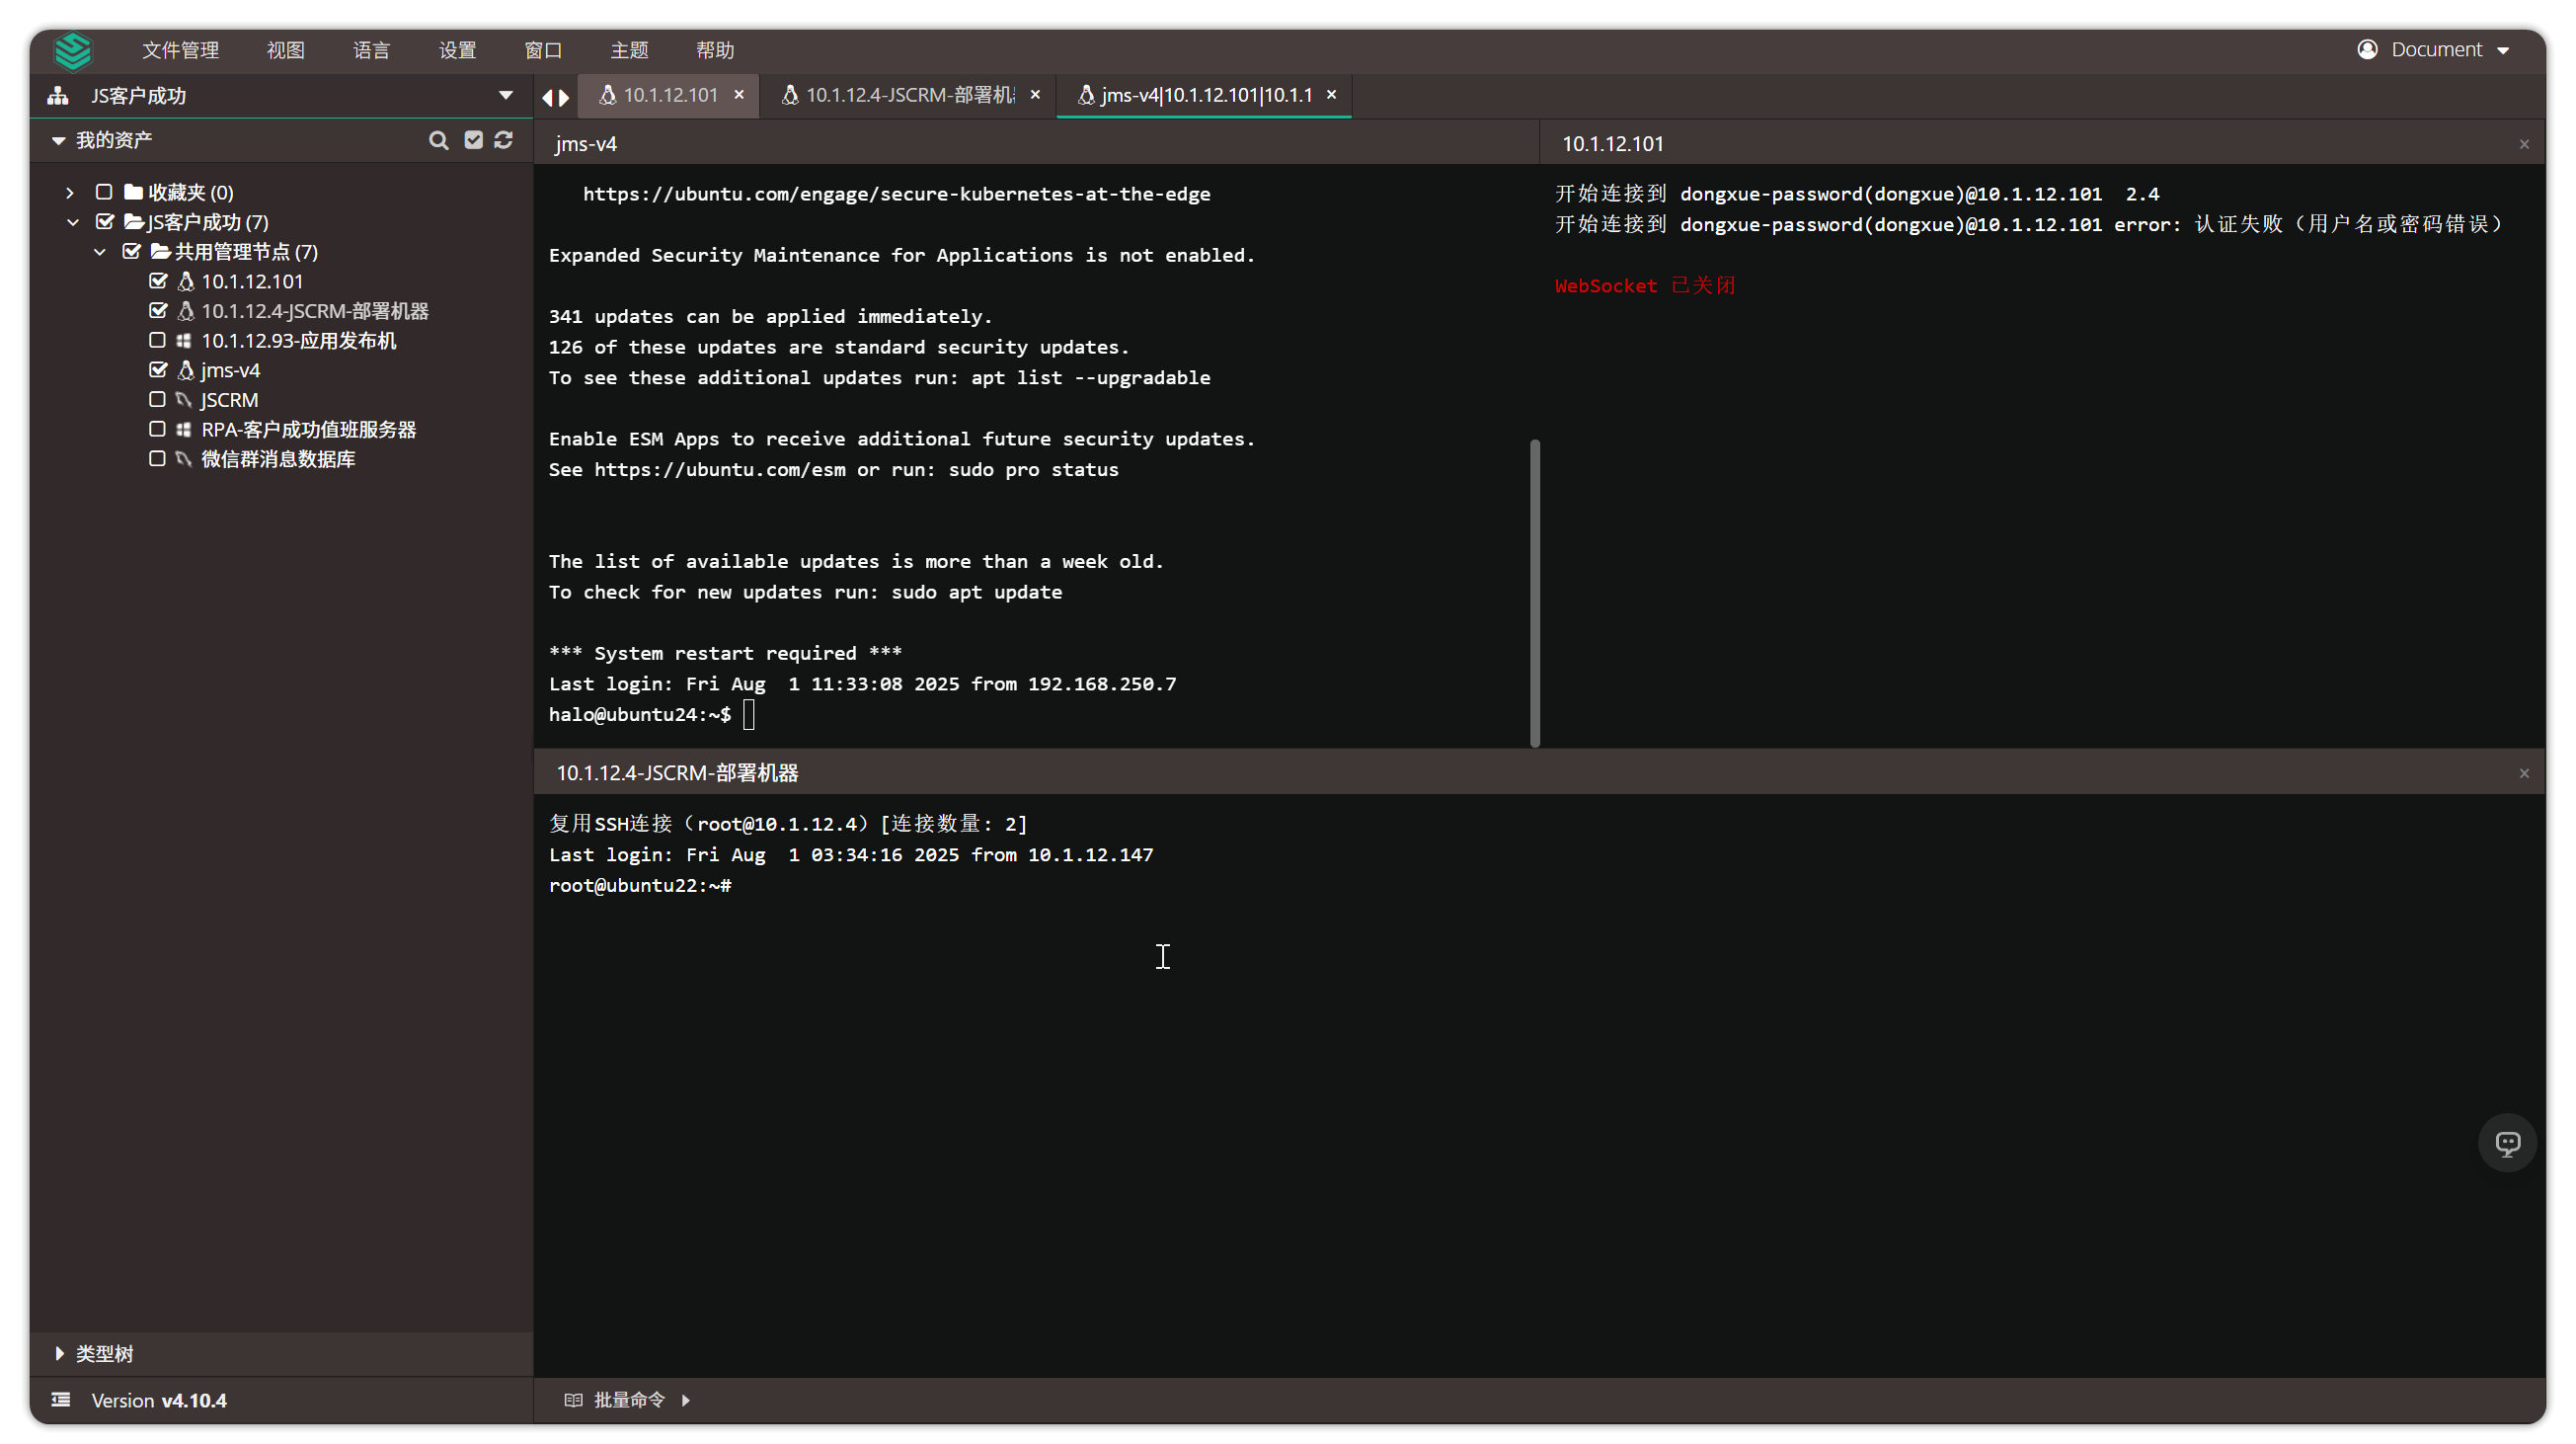The image size is (2576, 1444).
Task: Search assets with the magnifier icon
Action: (x=438, y=140)
